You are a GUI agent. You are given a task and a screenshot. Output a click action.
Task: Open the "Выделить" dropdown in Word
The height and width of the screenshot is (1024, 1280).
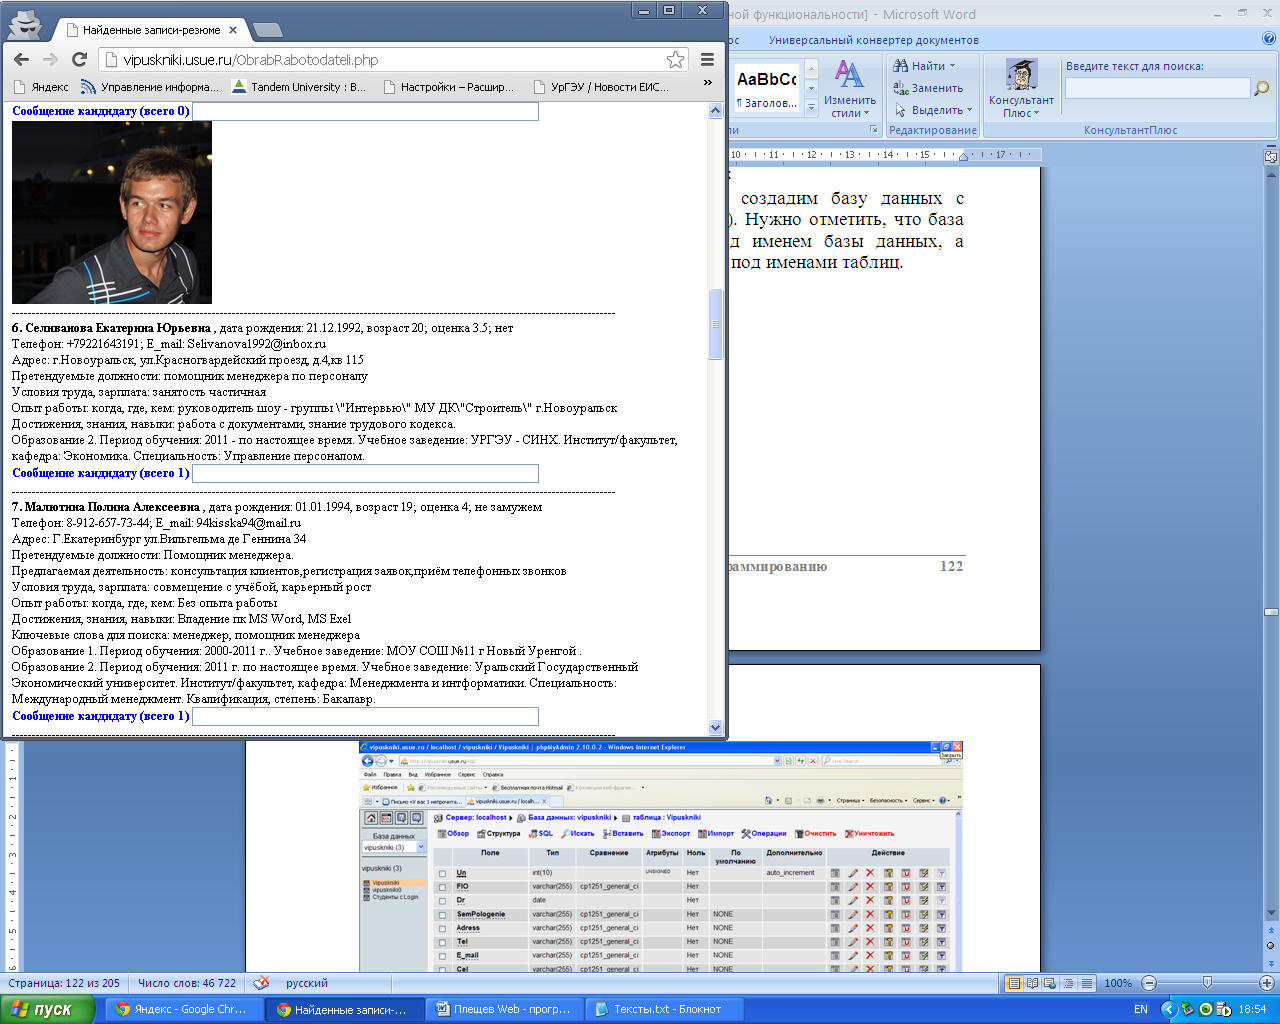pos(934,110)
